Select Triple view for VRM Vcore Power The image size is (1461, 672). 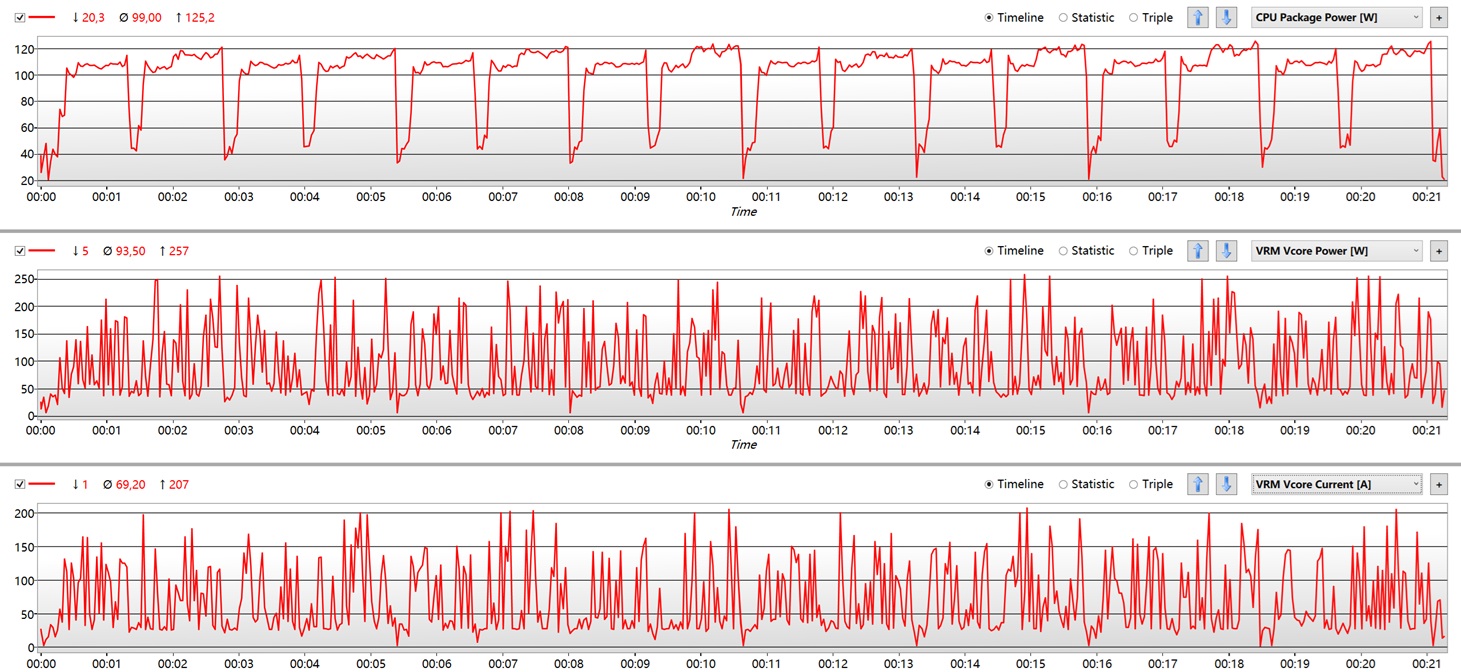[1151, 251]
